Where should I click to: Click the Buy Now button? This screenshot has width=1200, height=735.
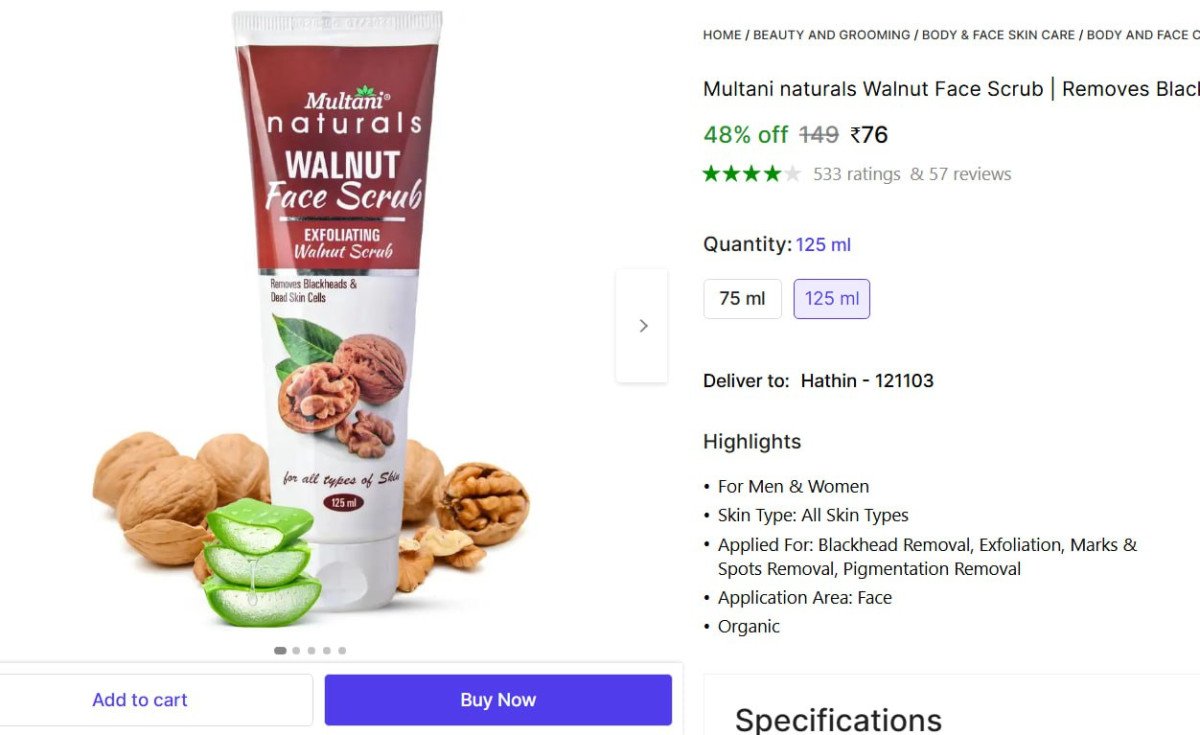click(498, 700)
